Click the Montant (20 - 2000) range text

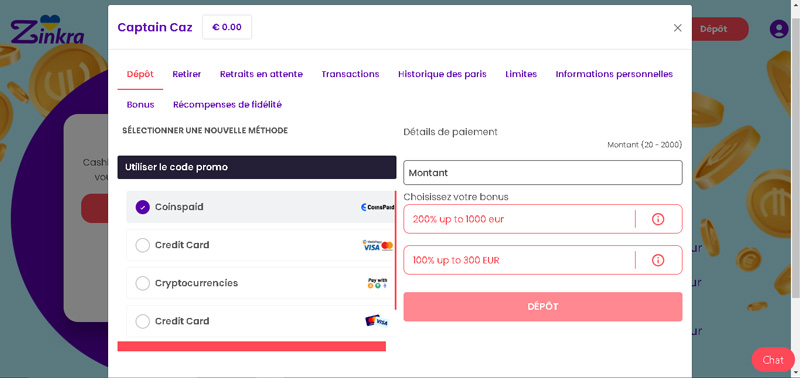[x=644, y=145]
